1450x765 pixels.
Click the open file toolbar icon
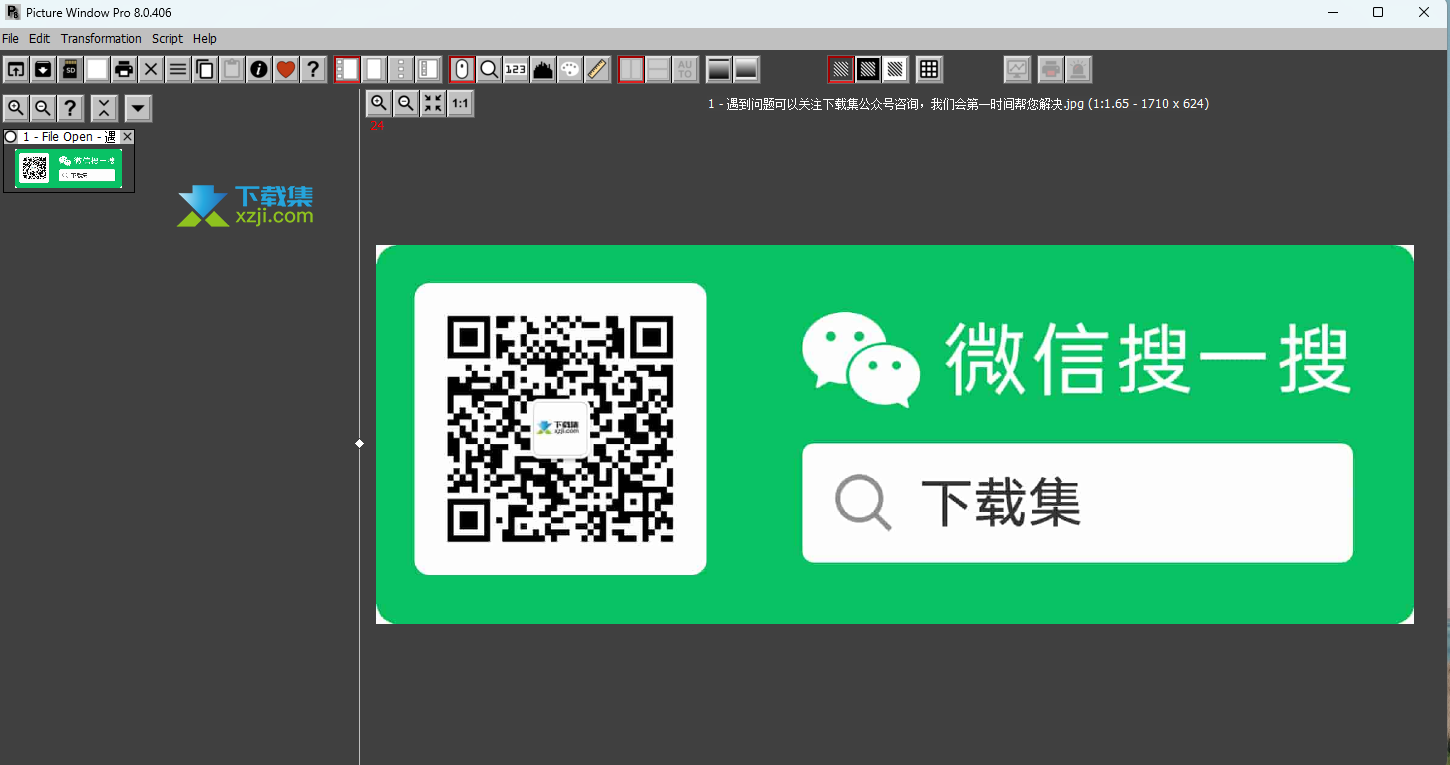[x=16, y=69]
